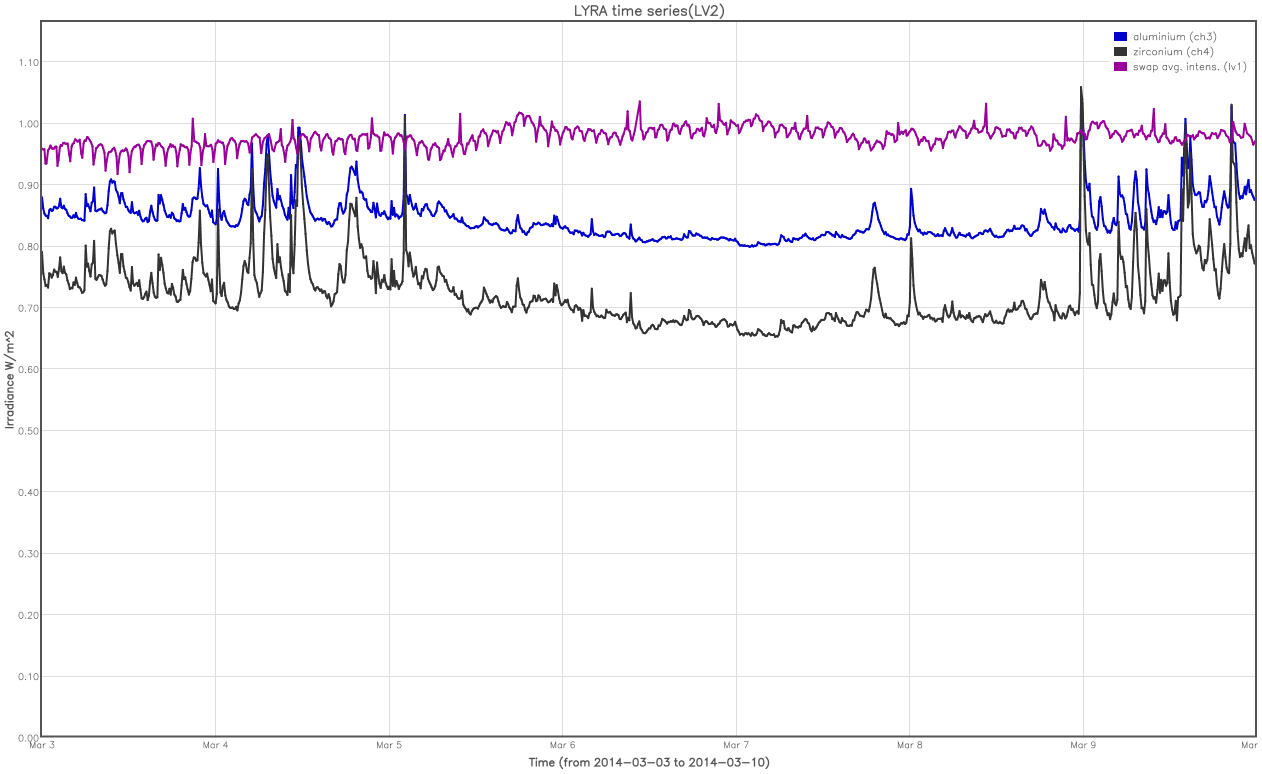Click the tallest zirconium spike at Mar 9

(1081, 90)
